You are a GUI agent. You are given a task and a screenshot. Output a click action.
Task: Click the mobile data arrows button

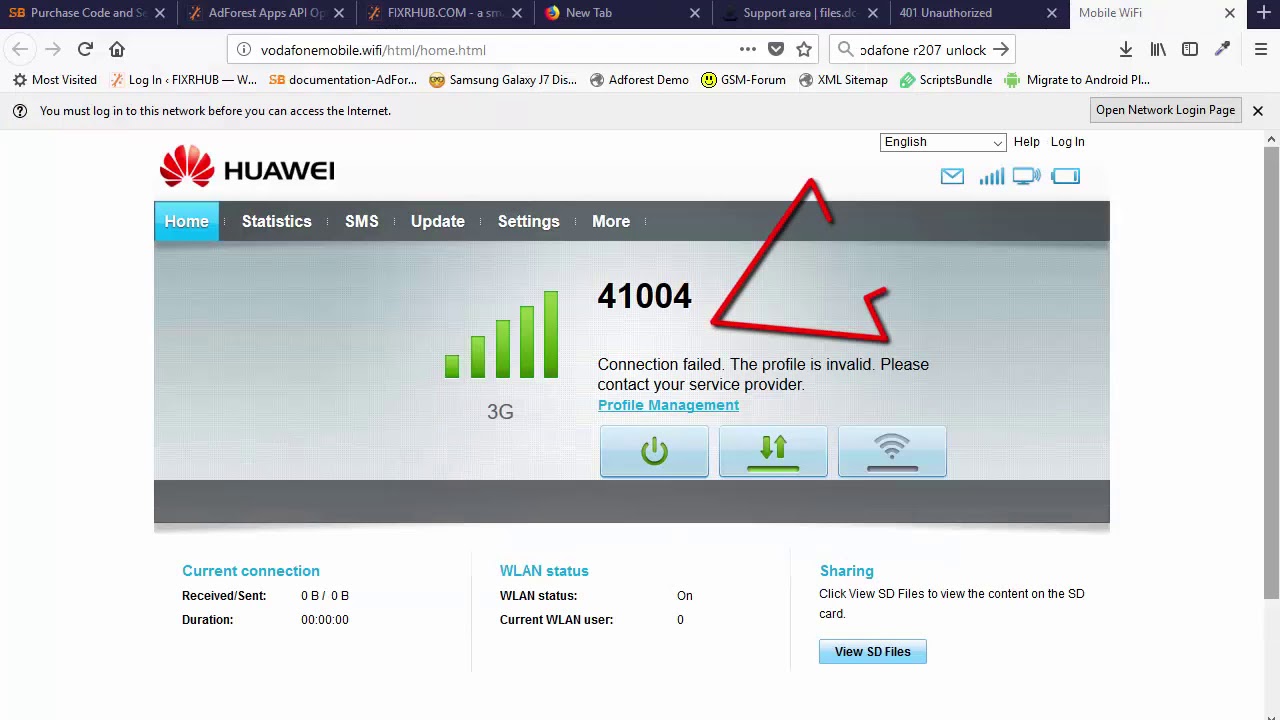pos(773,452)
